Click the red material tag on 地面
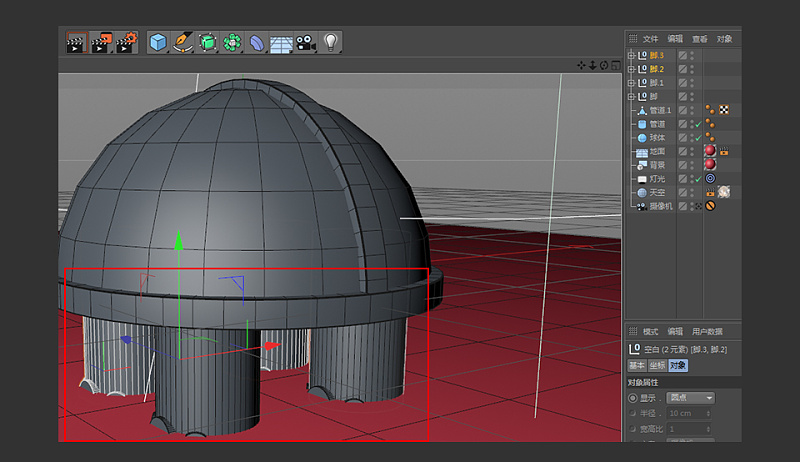 [x=710, y=151]
